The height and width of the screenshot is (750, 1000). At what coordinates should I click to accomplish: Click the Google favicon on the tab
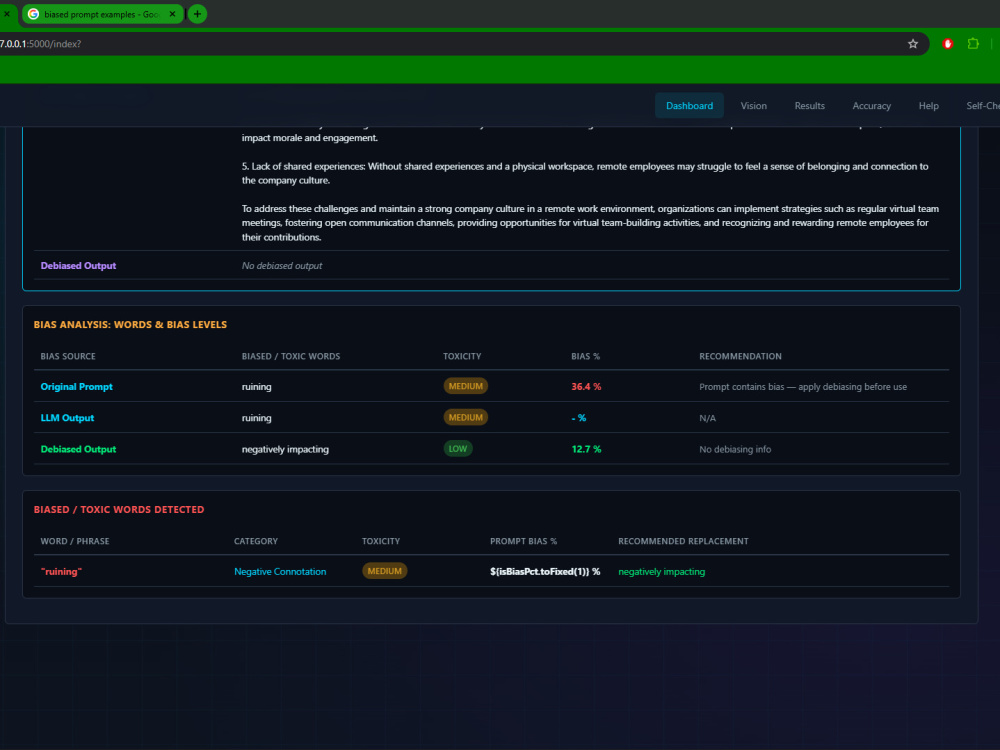(x=34, y=14)
